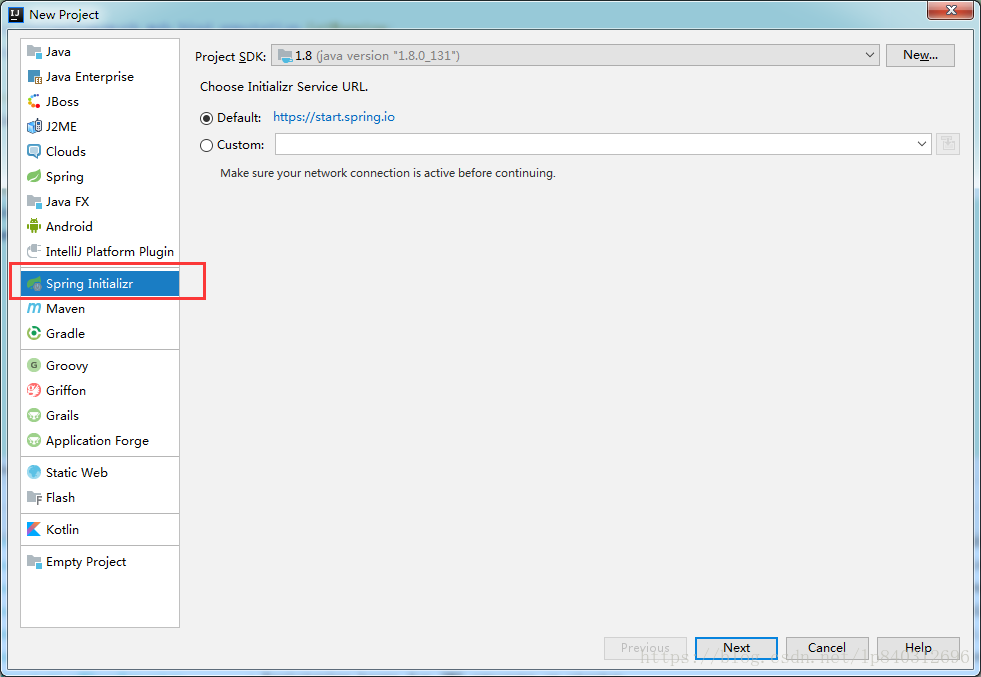Select the 'Java Enterprise' list label
Viewport: 981px width, 677px height.
(x=89, y=76)
